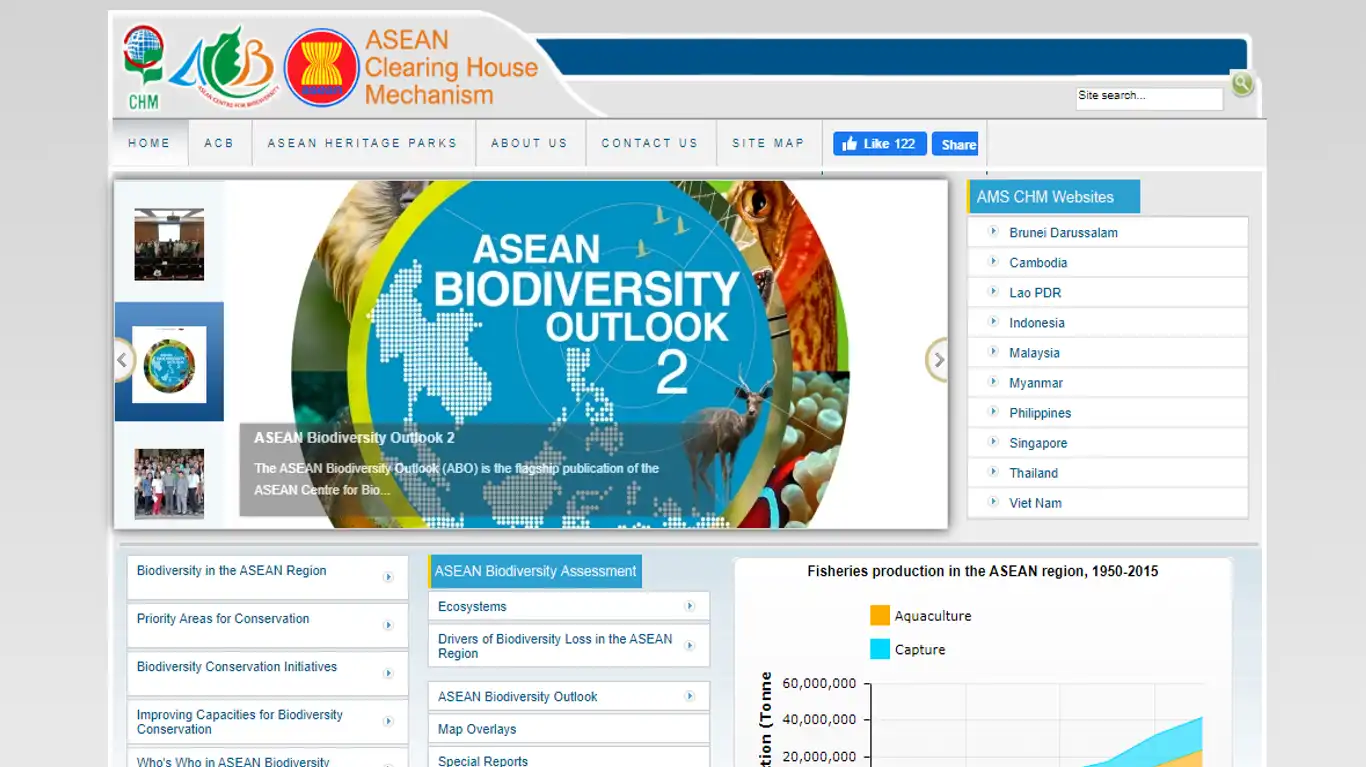1366x767 pixels.
Task: Click arrow icon beside Thailand
Action: pos(993,471)
